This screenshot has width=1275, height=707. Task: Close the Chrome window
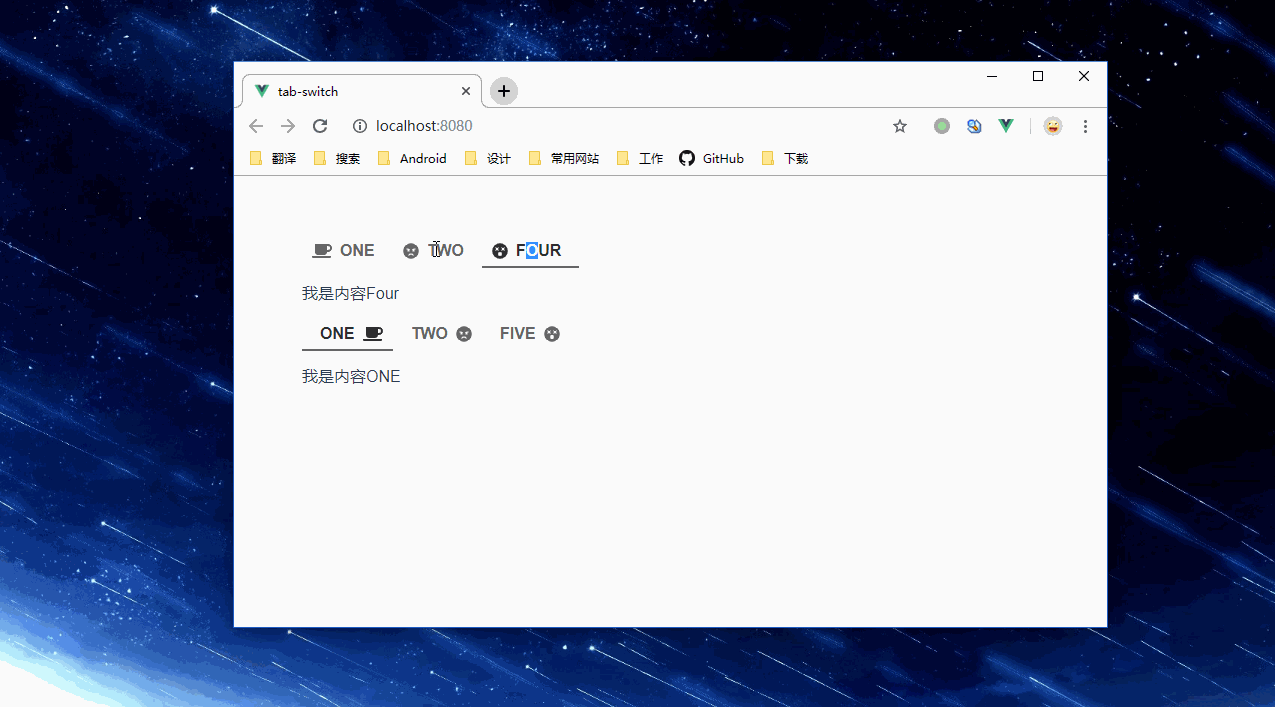tap(1084, 76)
